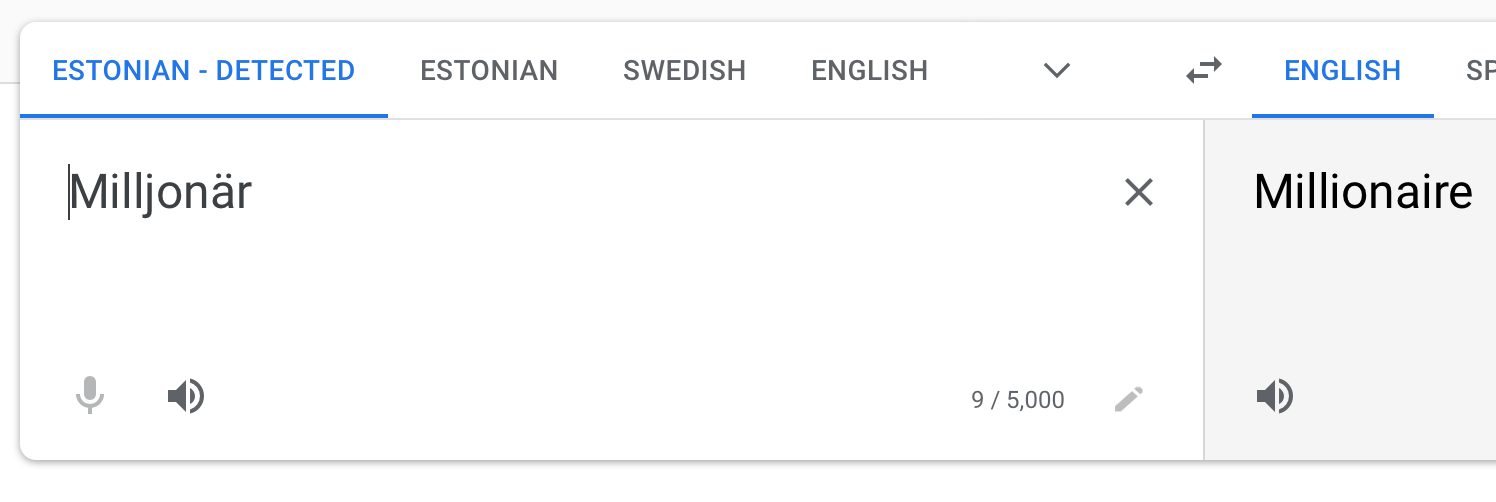Click the text cursor before Milljonär
This screenshot has height=502, width=1496.
[69, 192]
